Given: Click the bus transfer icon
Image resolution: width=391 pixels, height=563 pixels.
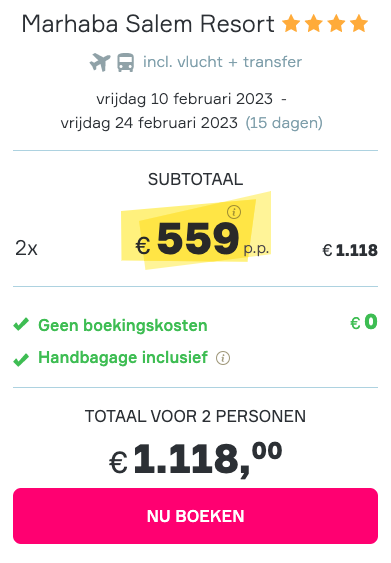Looking at the screenshot, I should click(126, 62).
